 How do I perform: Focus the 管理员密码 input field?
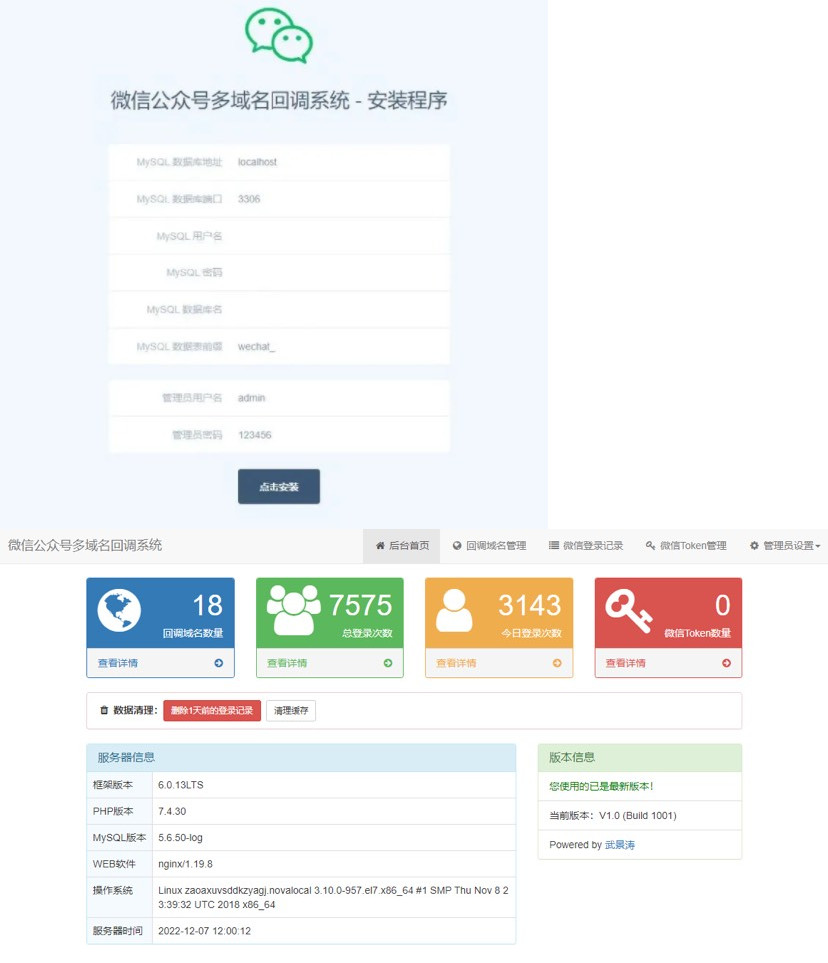338,435
